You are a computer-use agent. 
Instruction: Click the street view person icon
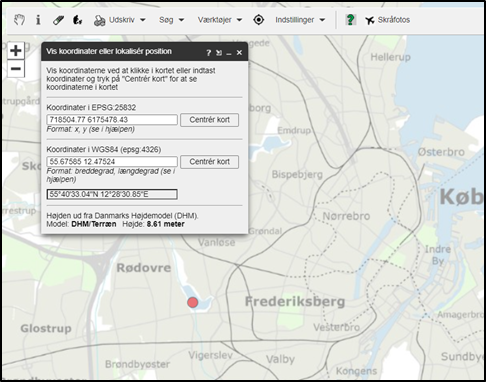click(x=77, y=20)
